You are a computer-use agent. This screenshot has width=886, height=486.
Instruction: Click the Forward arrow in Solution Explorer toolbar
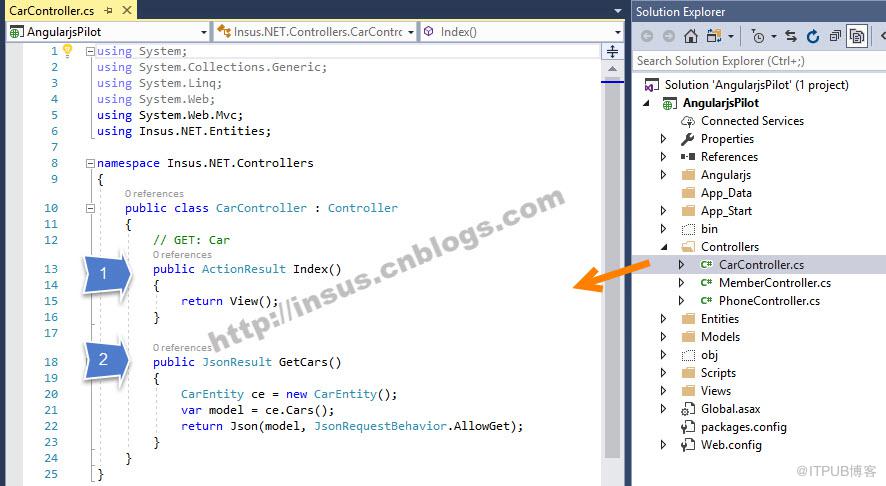point(668,37)
